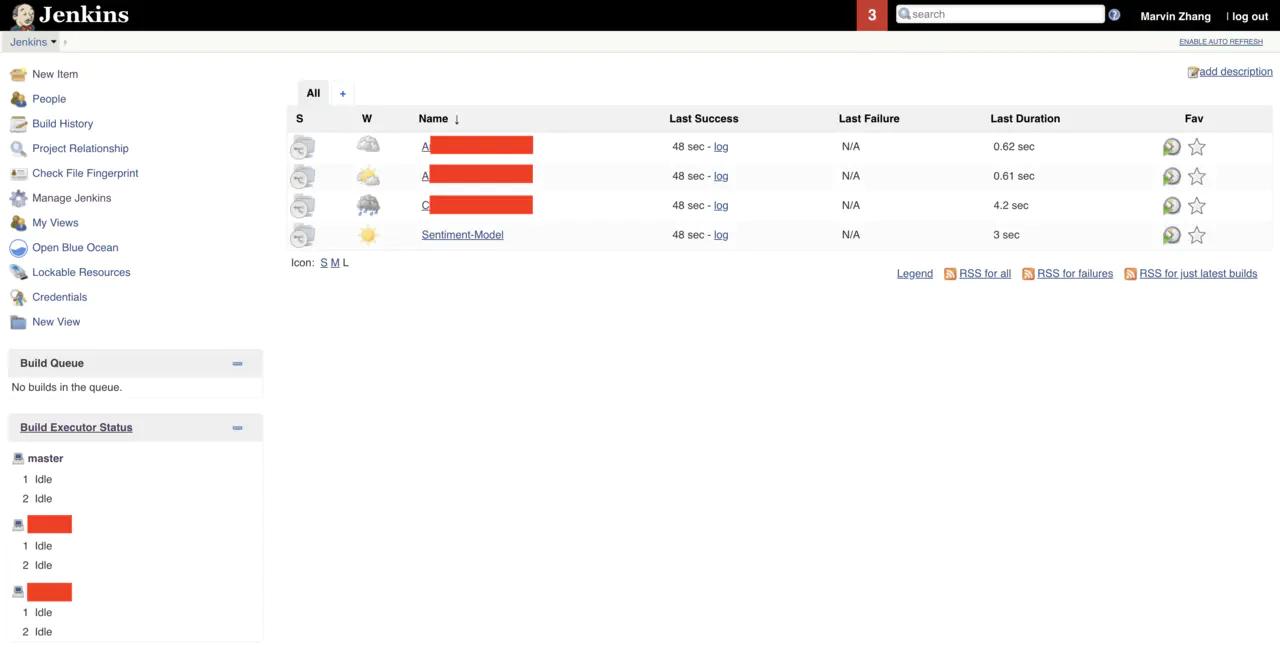Image resolution: width=1280 pixels, height=654 pixels.
Task: Sort by Last Duration column header
Action: pyautogui.click(x=1025, y=119)
